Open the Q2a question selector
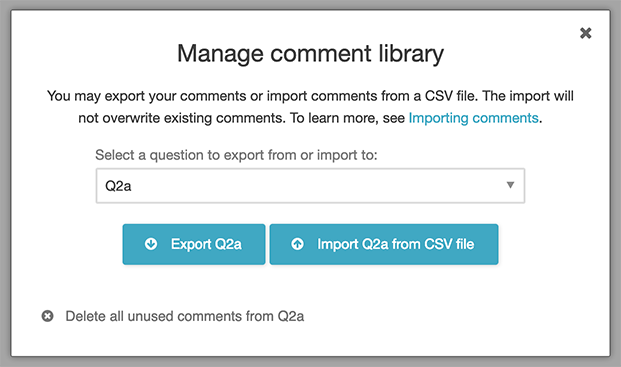Viewport: 621px width, 367px height. (x=310, y=186)
